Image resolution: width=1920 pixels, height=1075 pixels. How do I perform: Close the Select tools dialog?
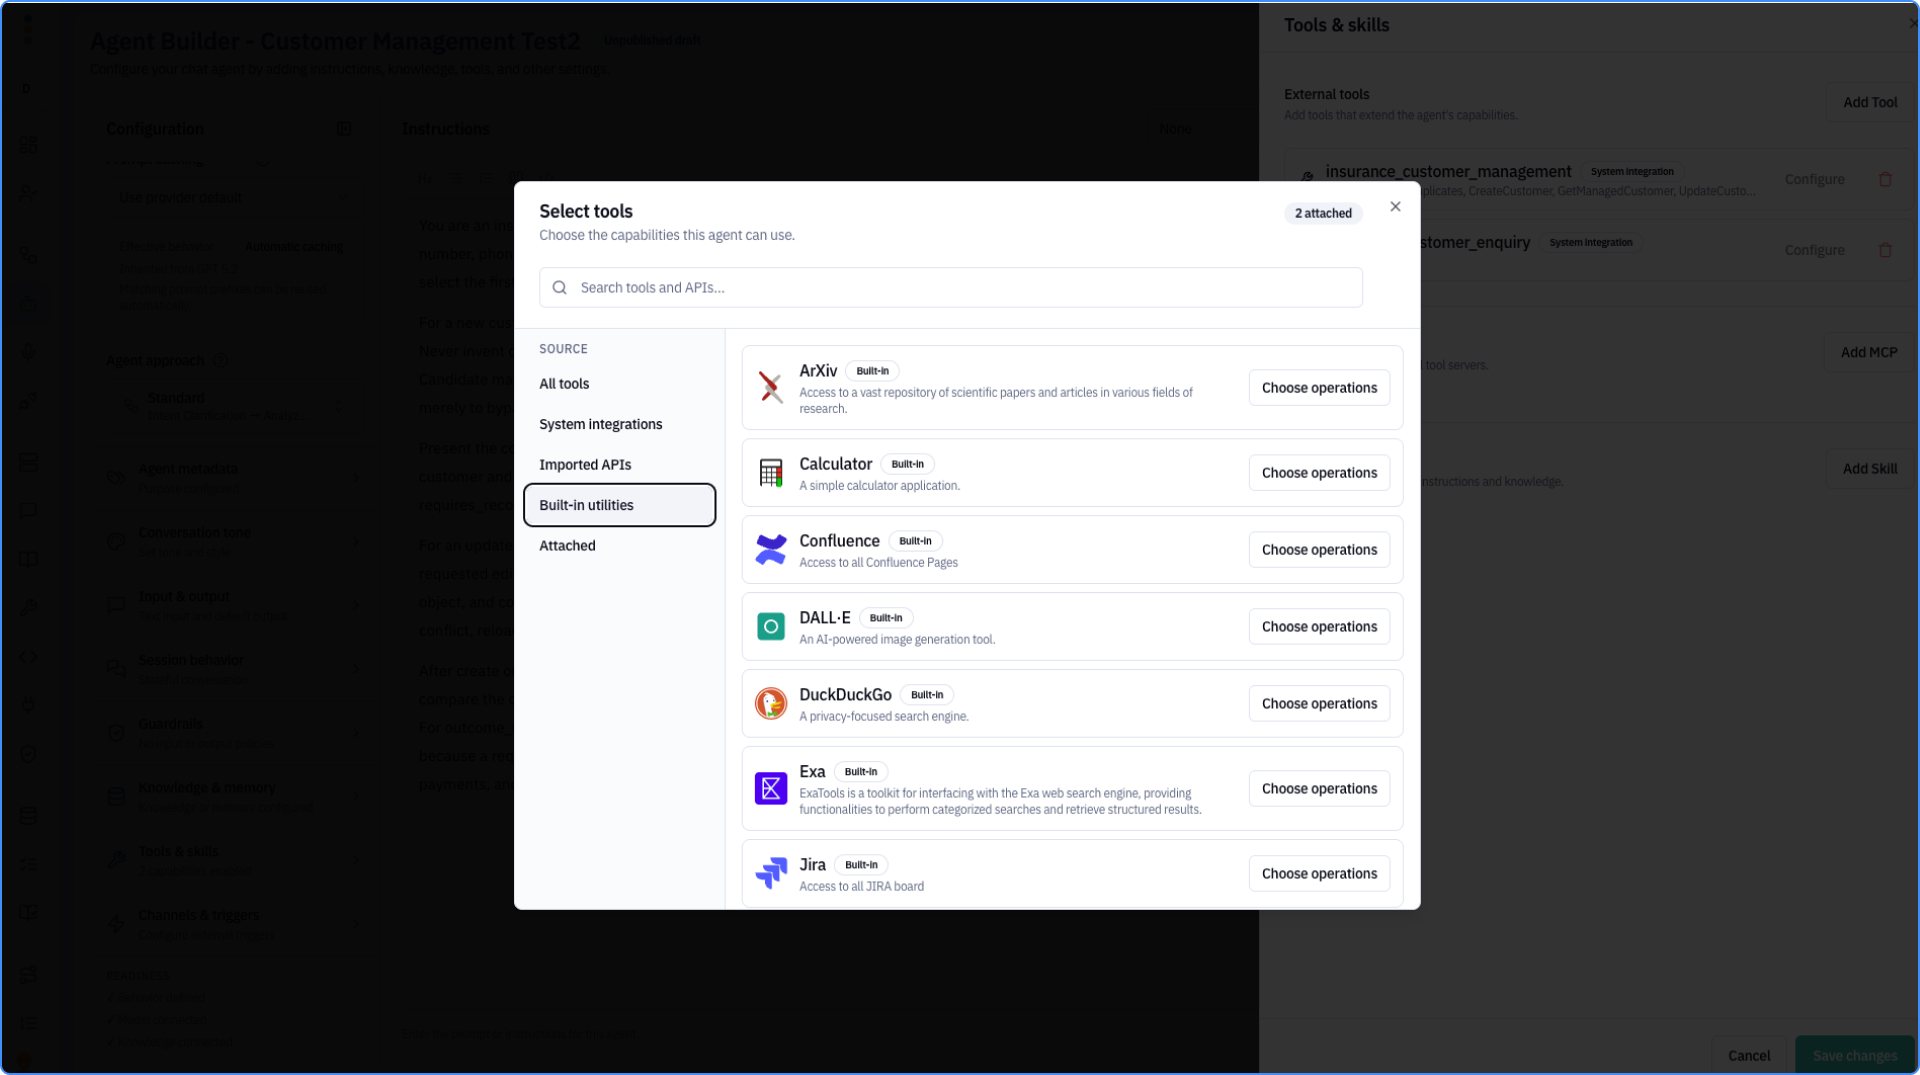tap(1395, 207)
